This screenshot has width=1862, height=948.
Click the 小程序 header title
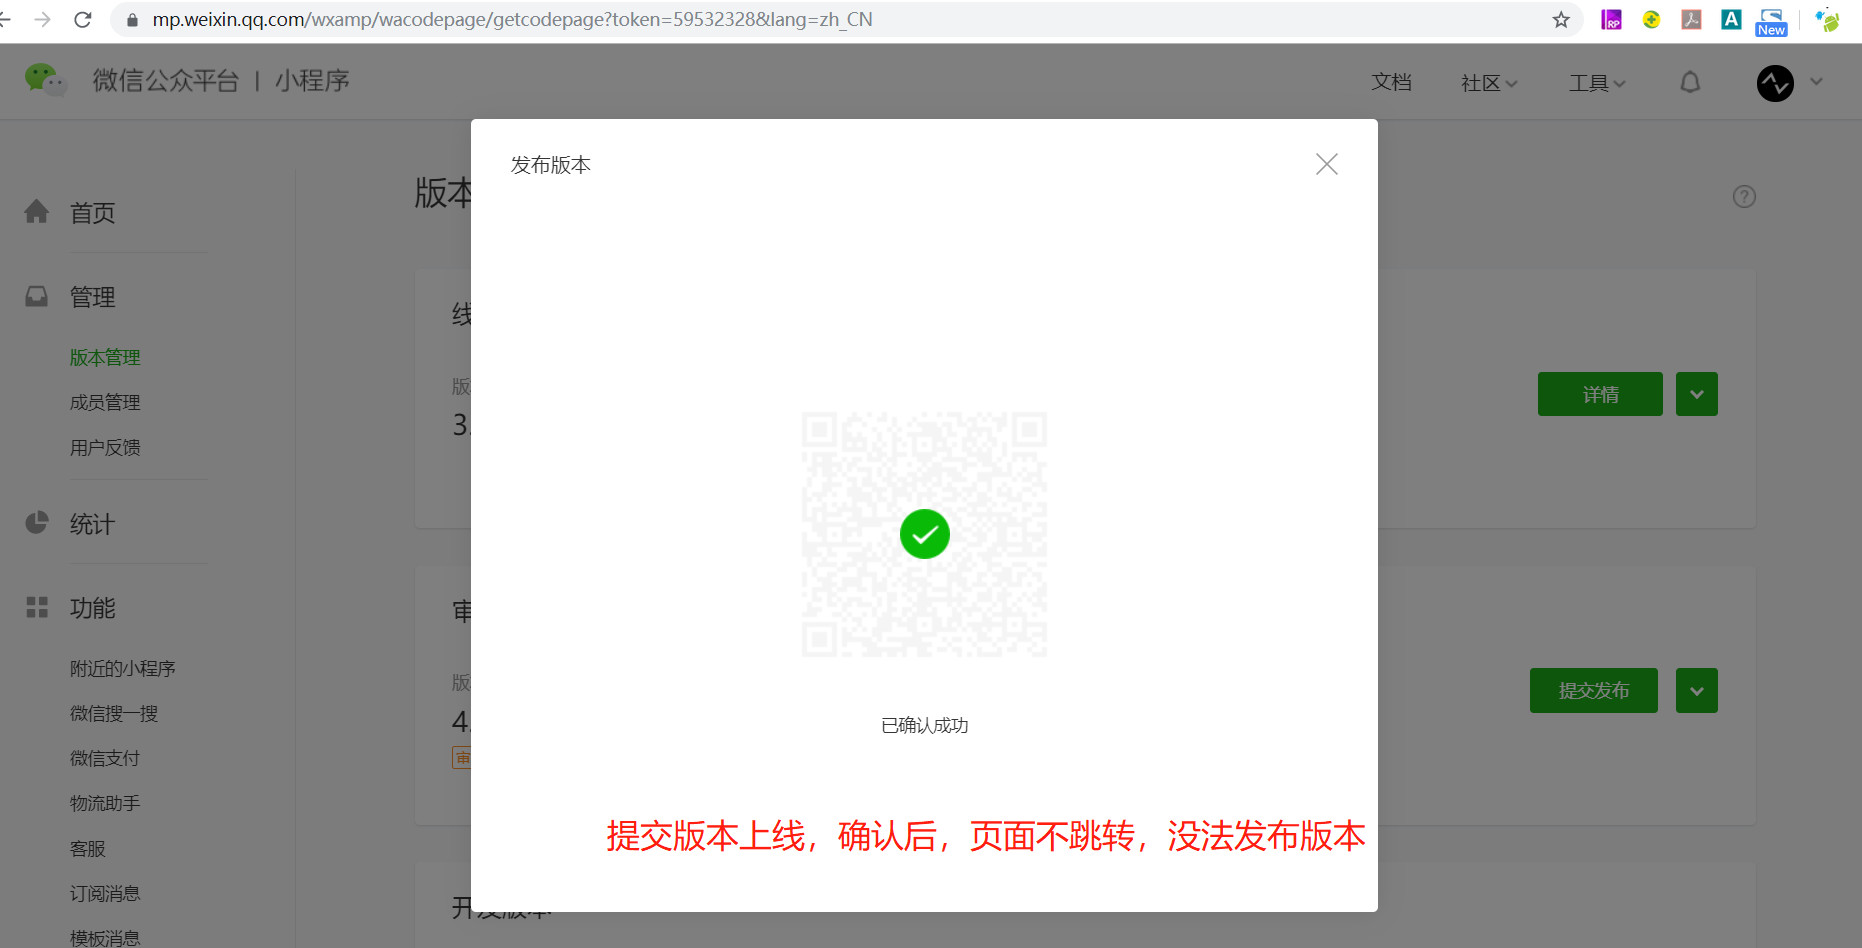tap(312, 81)
